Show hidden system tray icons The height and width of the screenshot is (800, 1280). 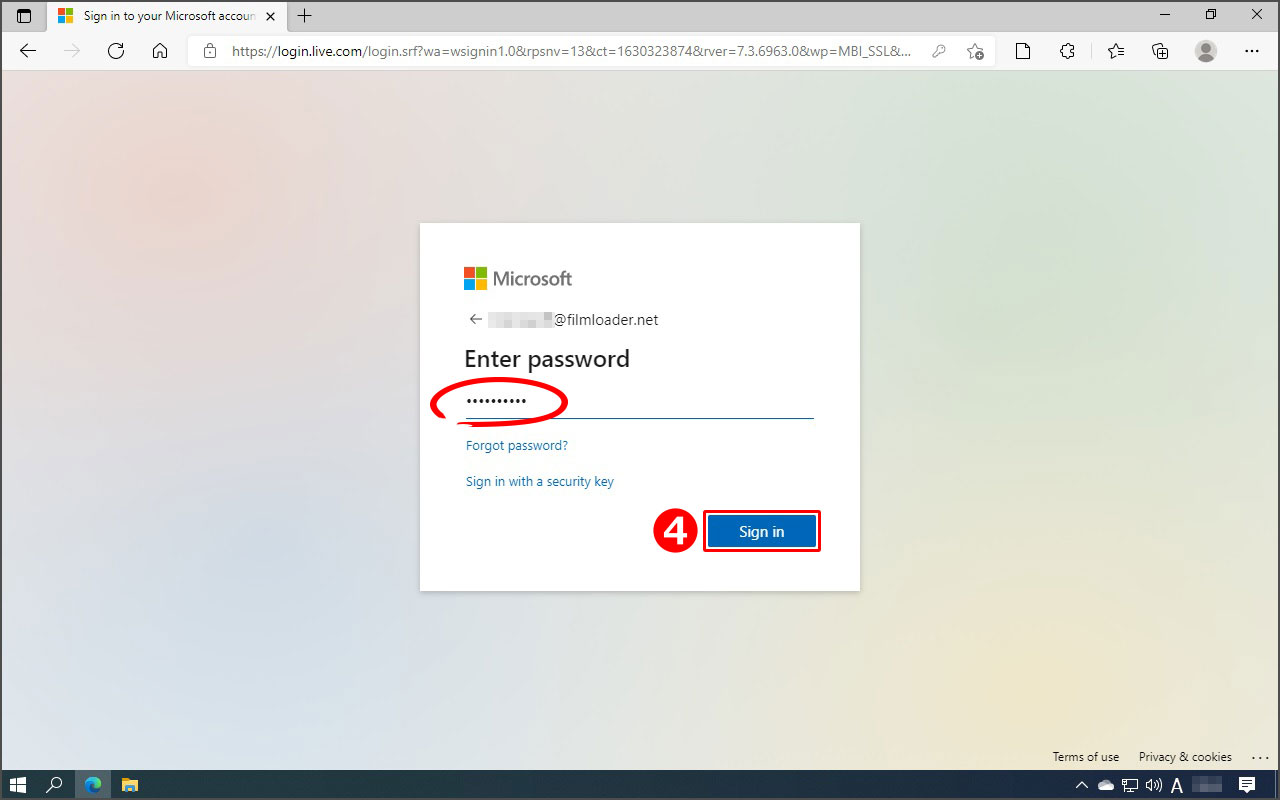pyautogui.click(x=1083, y=785)
